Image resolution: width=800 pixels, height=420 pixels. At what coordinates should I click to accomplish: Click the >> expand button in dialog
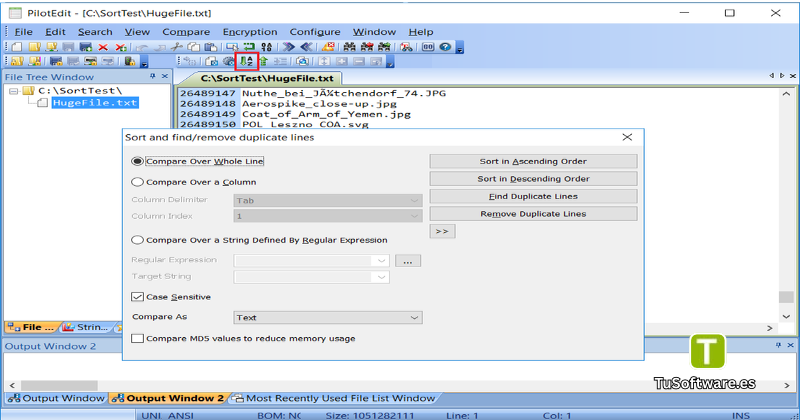click(442, 231)
